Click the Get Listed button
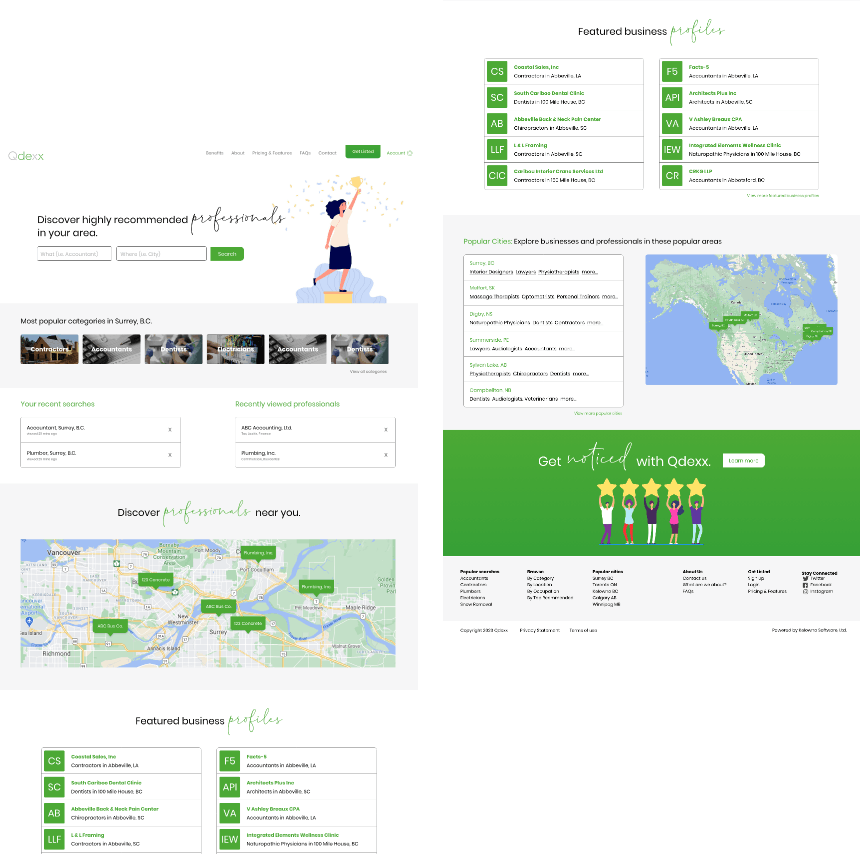 tap(363, 152)
